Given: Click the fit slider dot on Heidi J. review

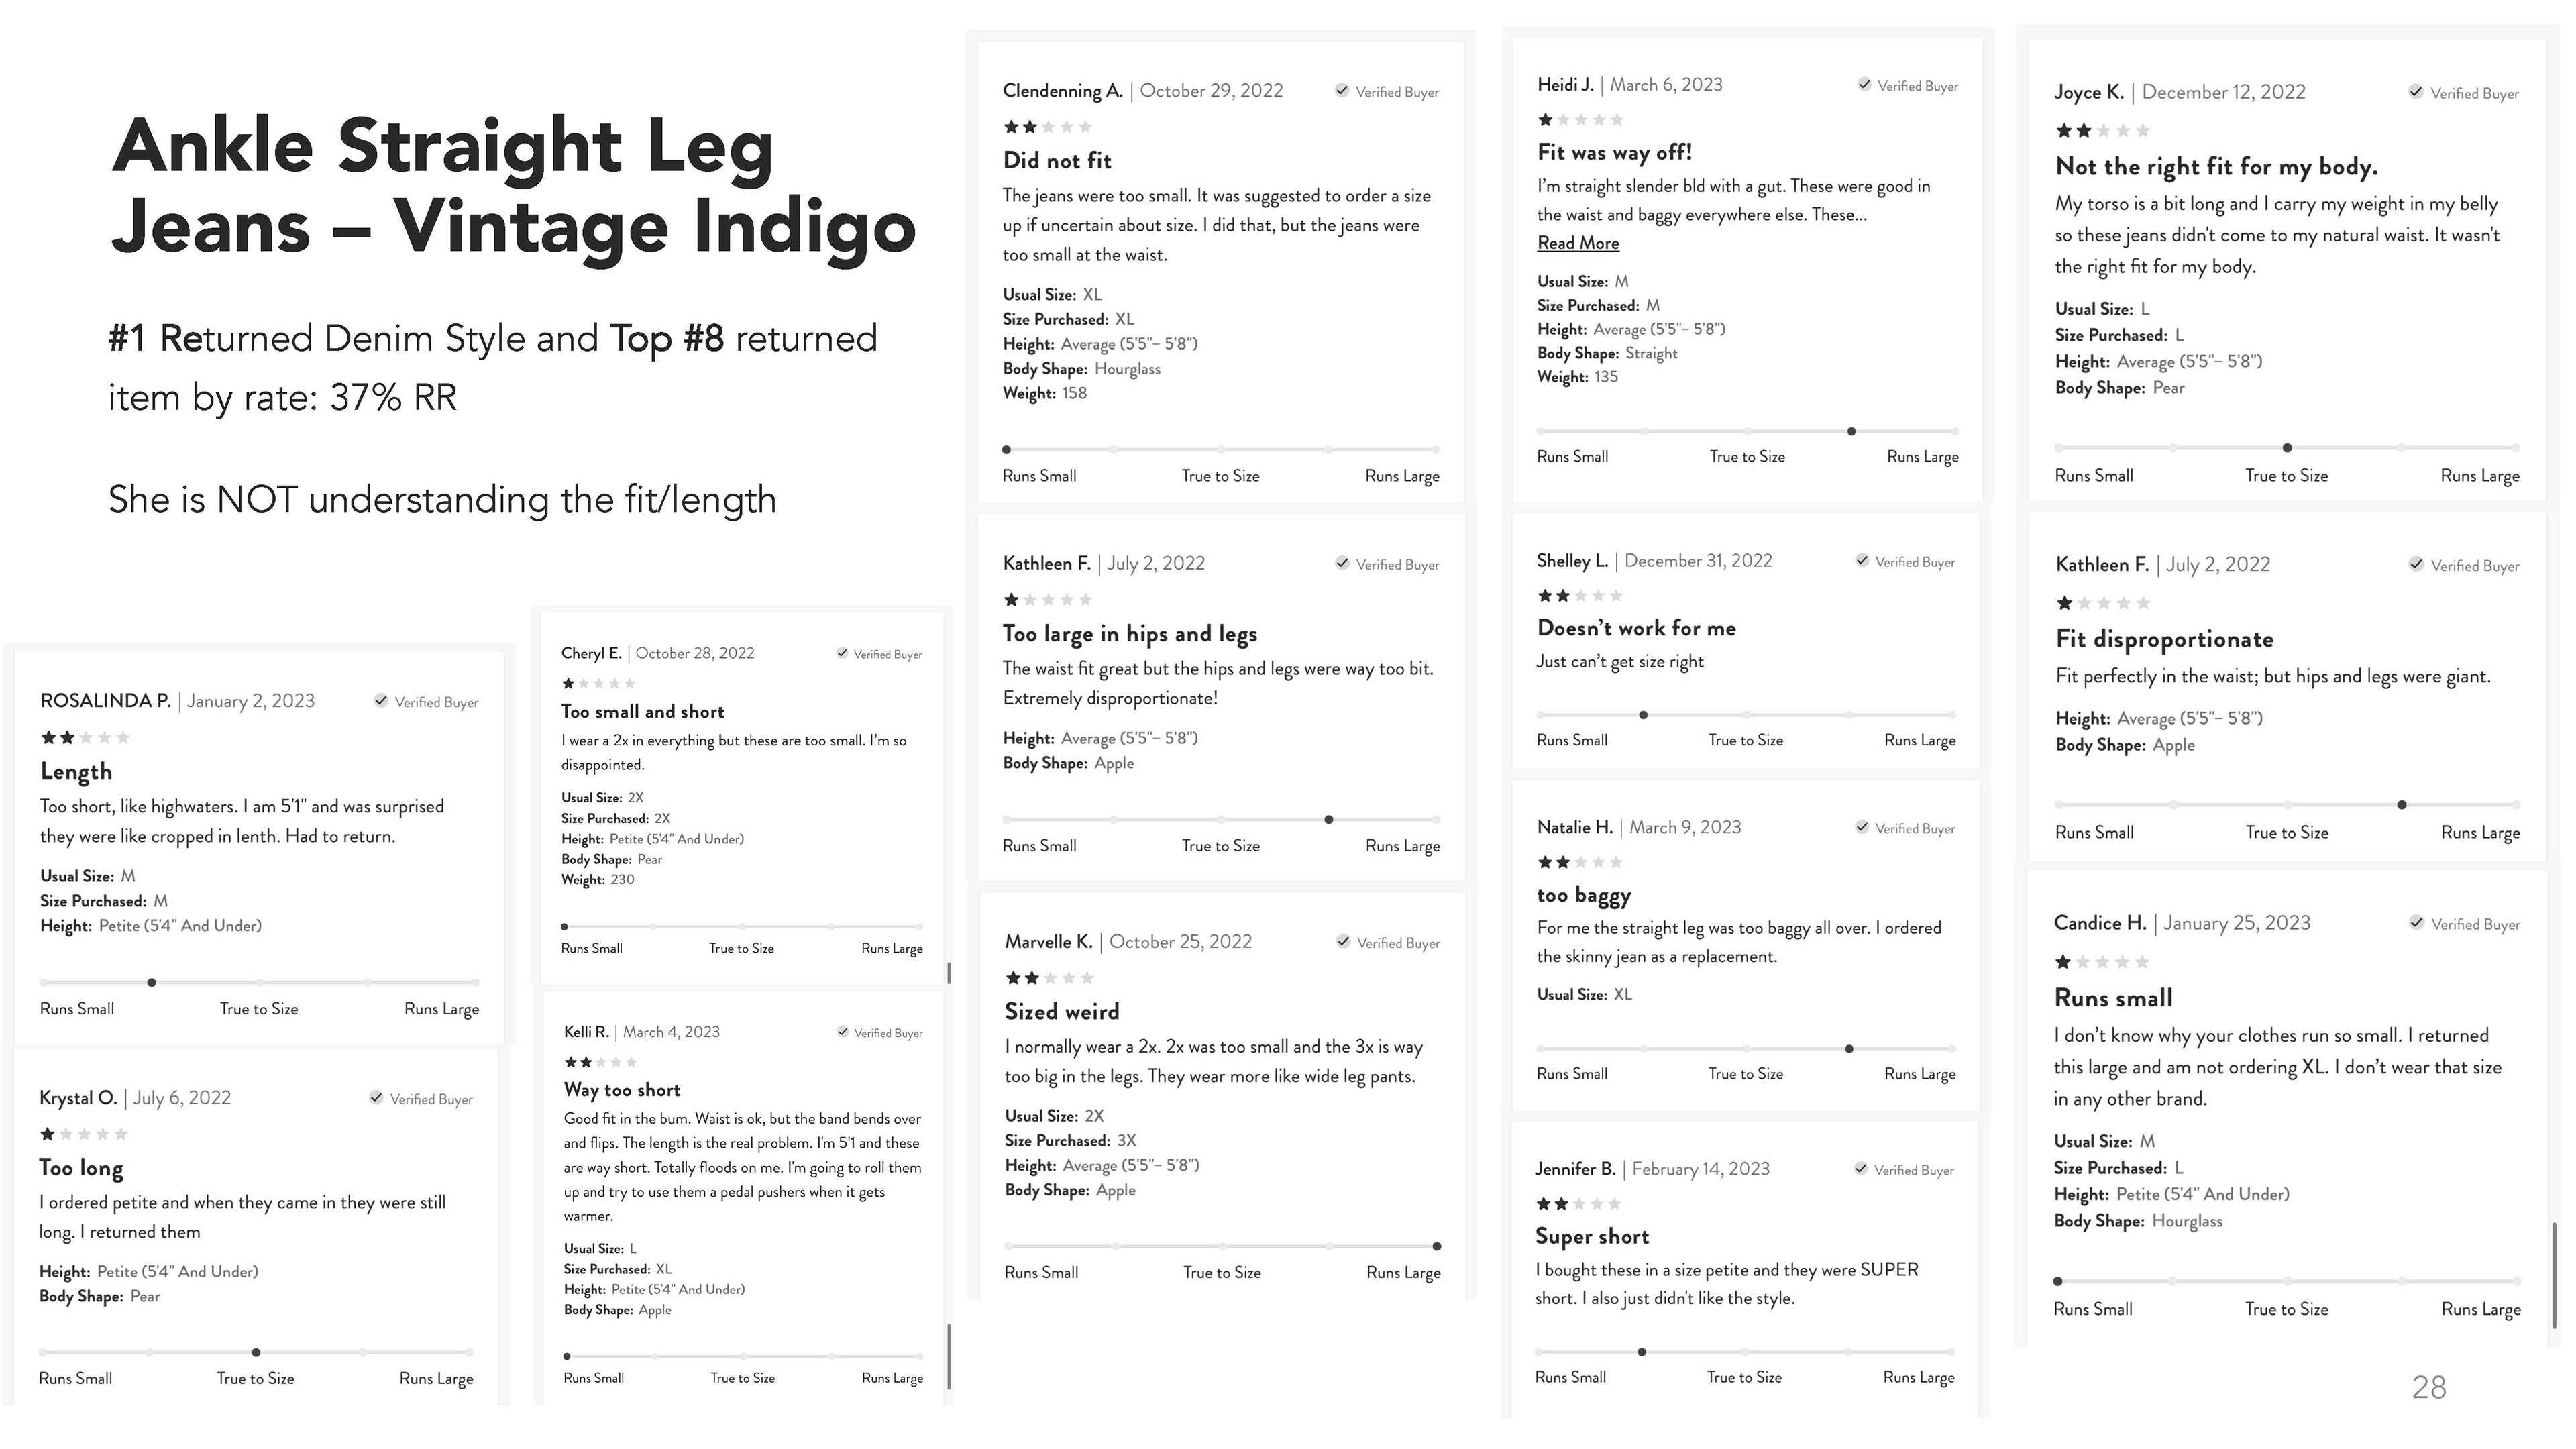Looking at the screenshot, I should 1852,431.
